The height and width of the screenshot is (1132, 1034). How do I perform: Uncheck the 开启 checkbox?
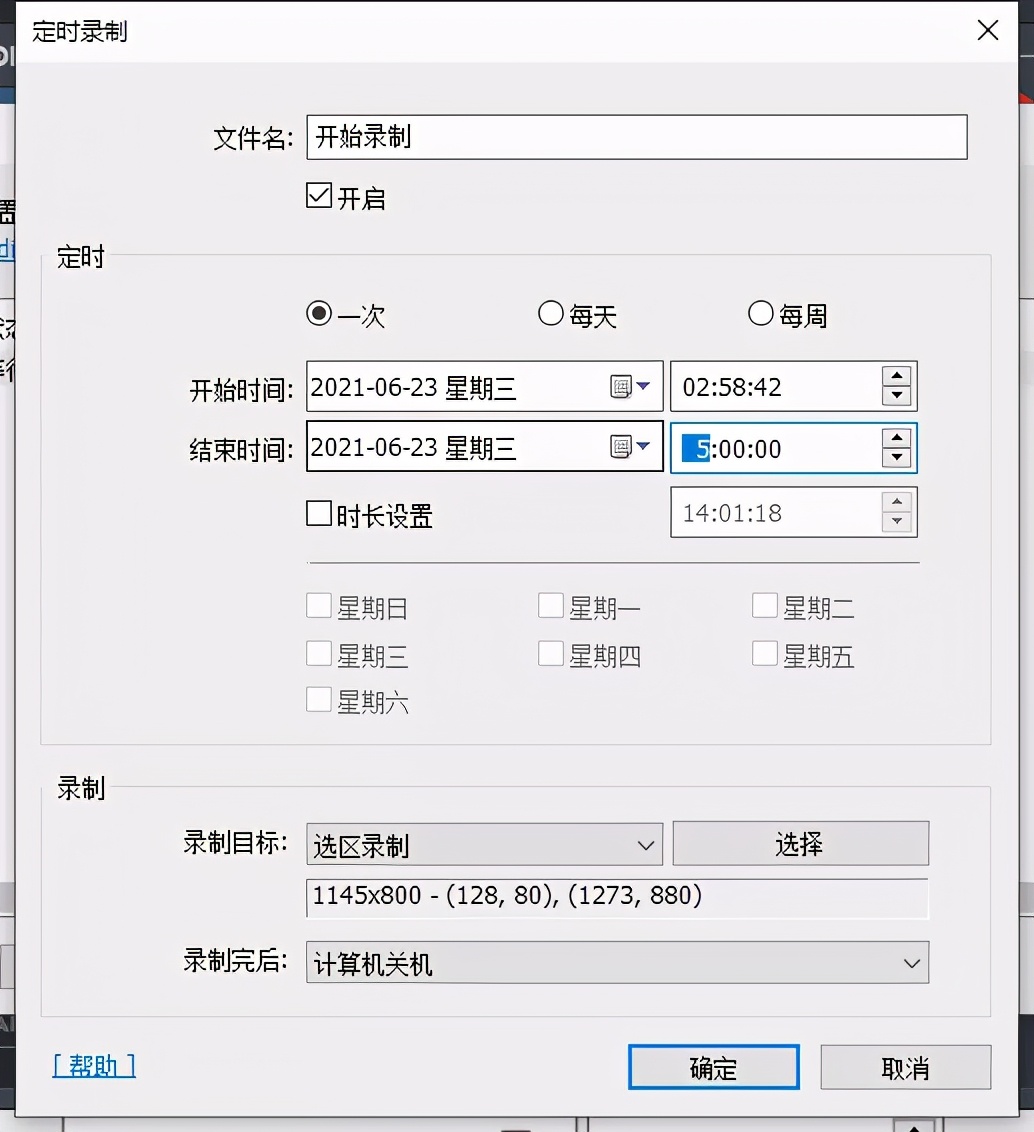[x=318, y=196]
